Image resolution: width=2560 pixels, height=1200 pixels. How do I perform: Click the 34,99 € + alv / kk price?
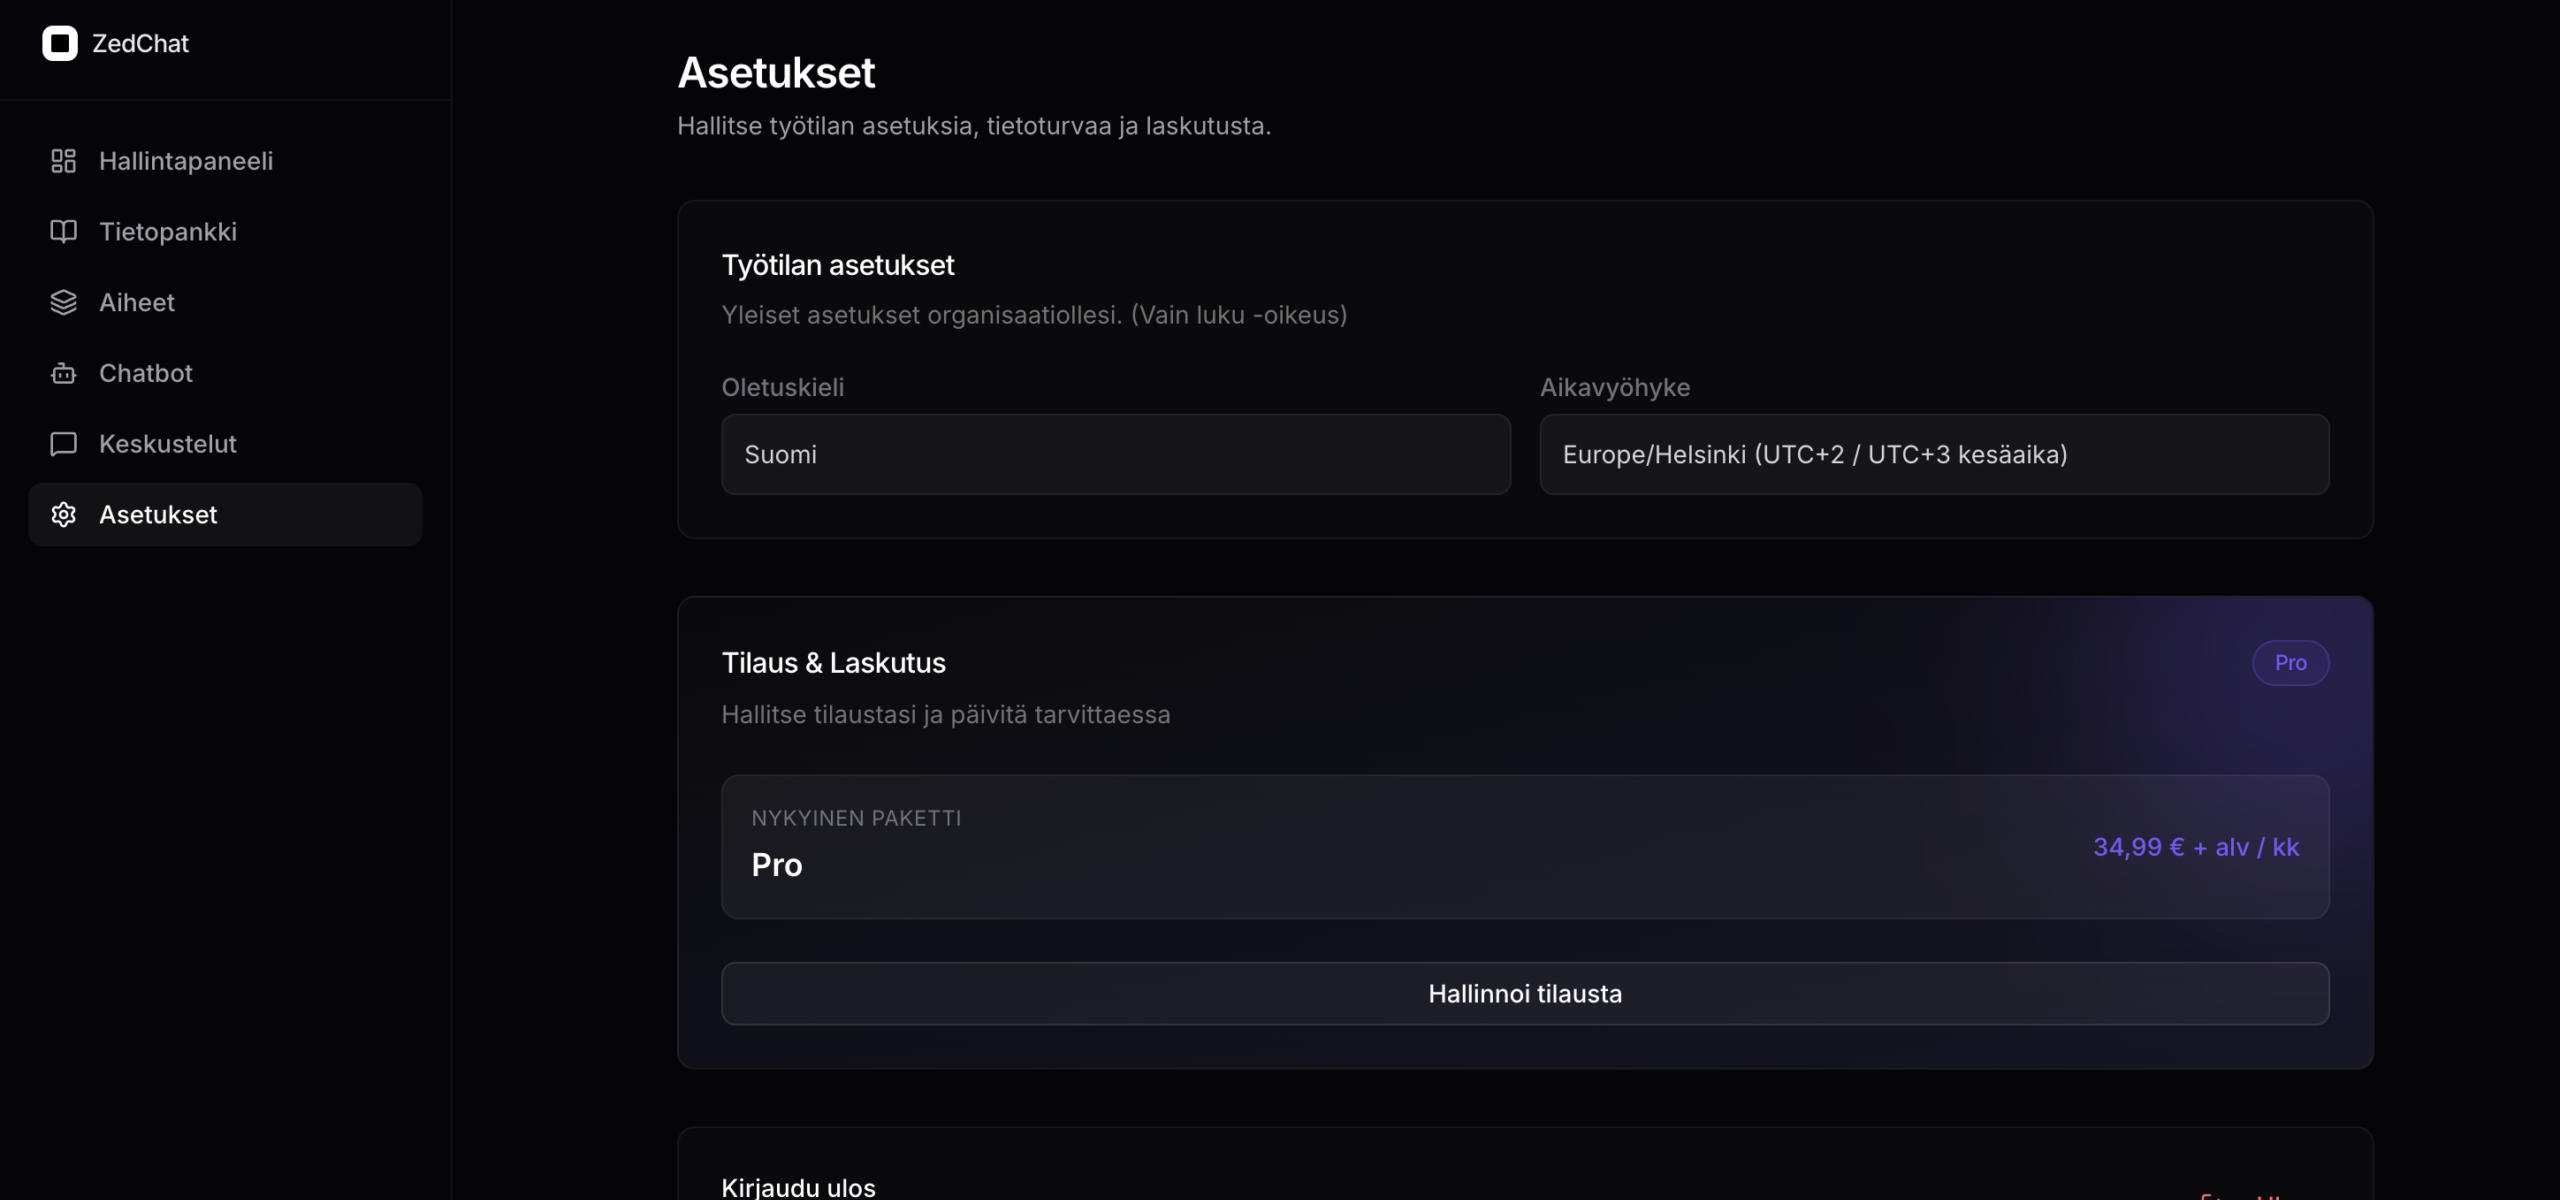pos(2196,847)
